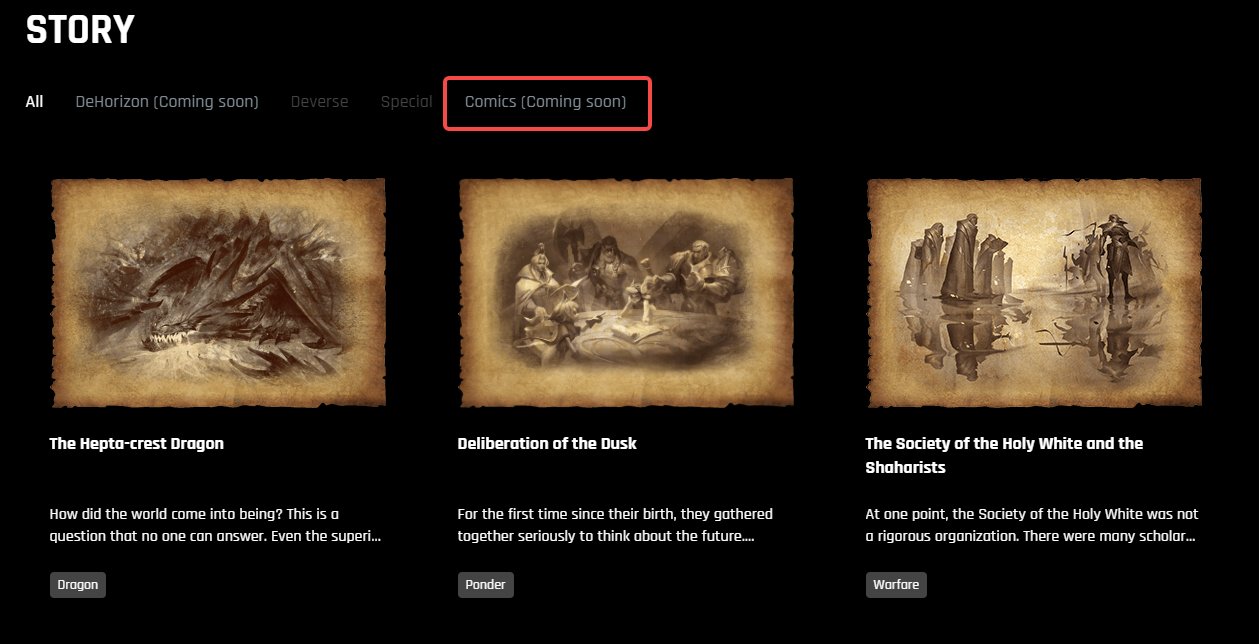Click the 'For the first time' excerpt
Screen dimensions: 1259x644
616,525
